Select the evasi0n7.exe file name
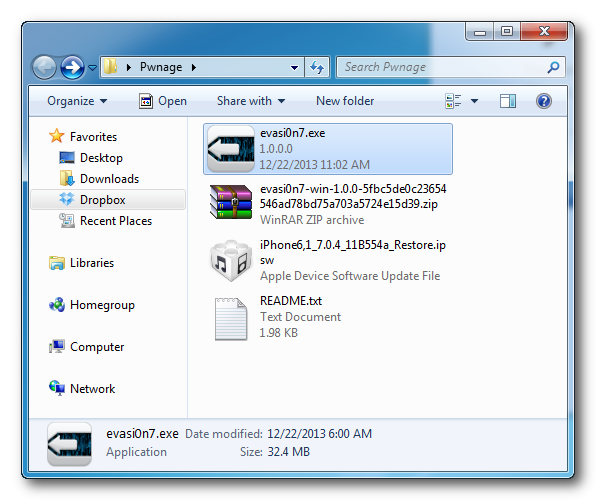This screenshot has height=500, width=596. point(292,133)
